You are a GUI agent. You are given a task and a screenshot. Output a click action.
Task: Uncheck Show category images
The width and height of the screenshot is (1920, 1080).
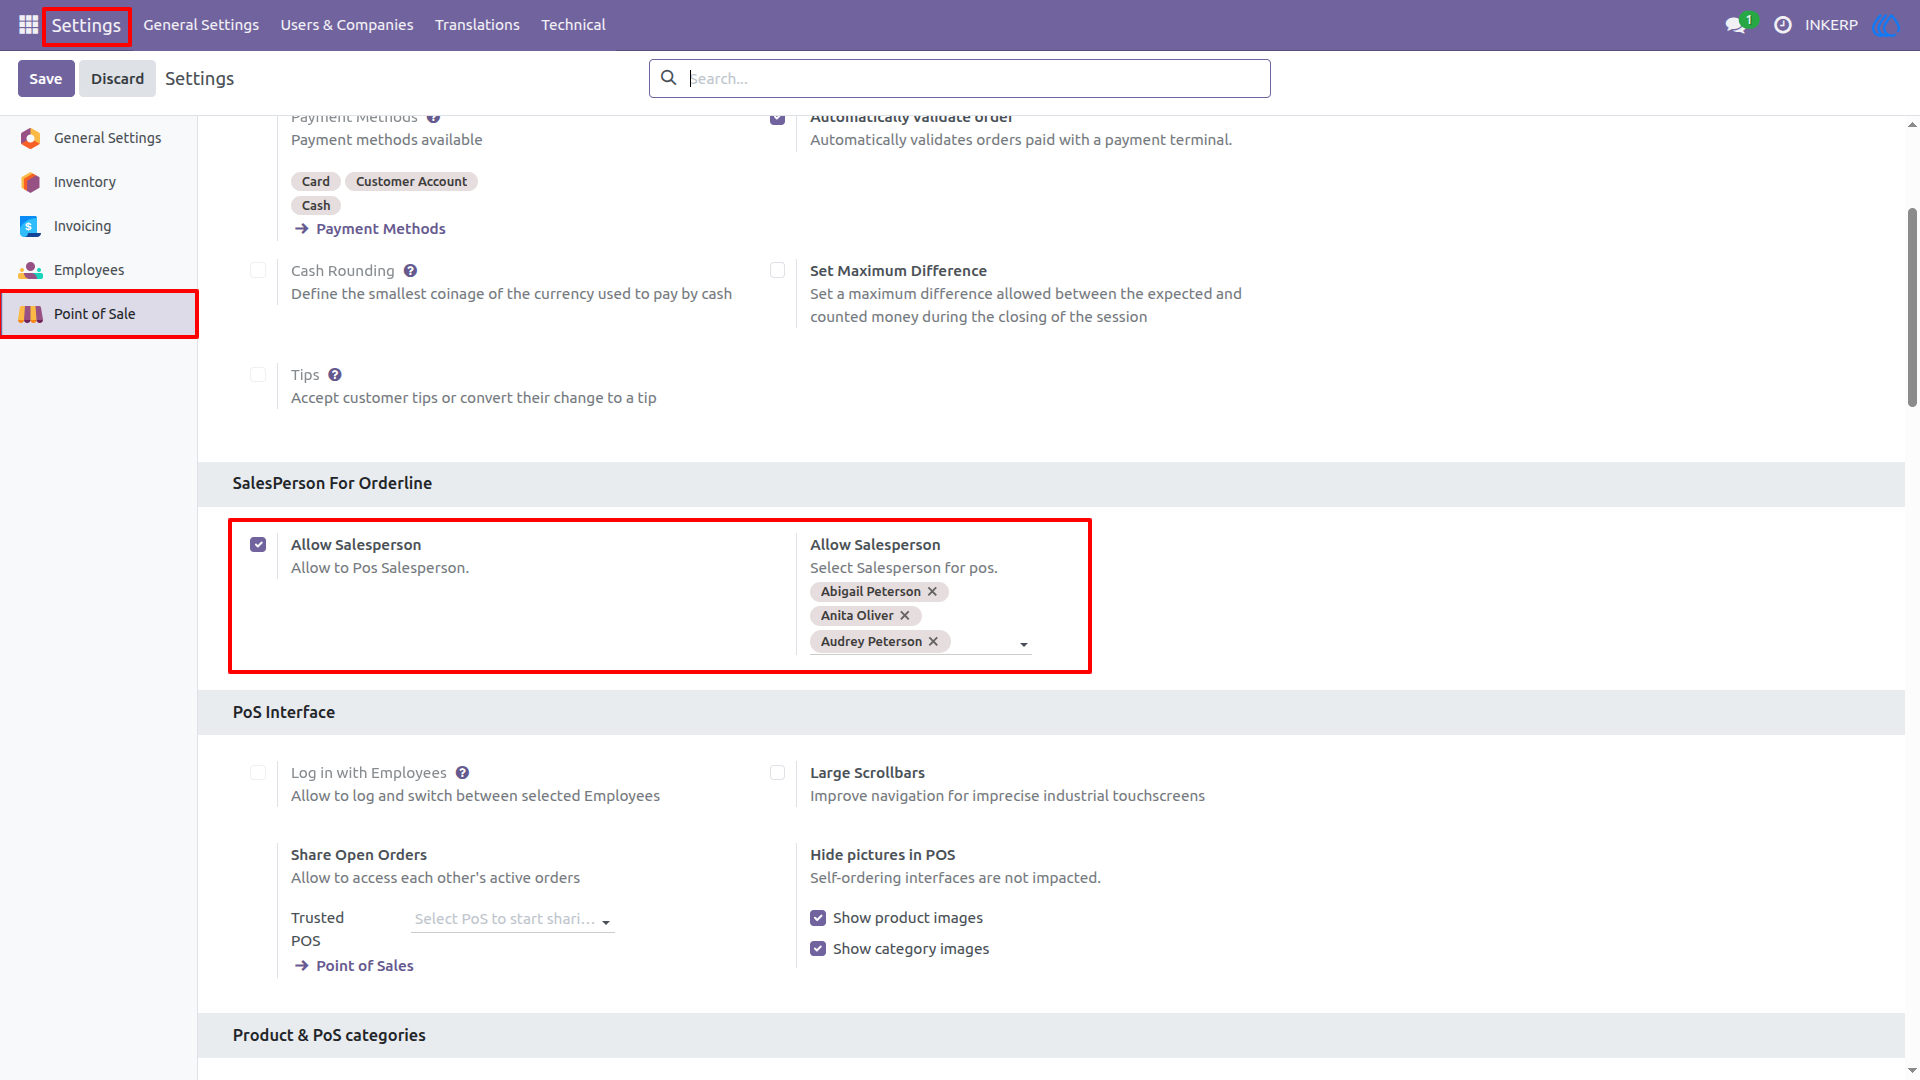pos(818,949)
